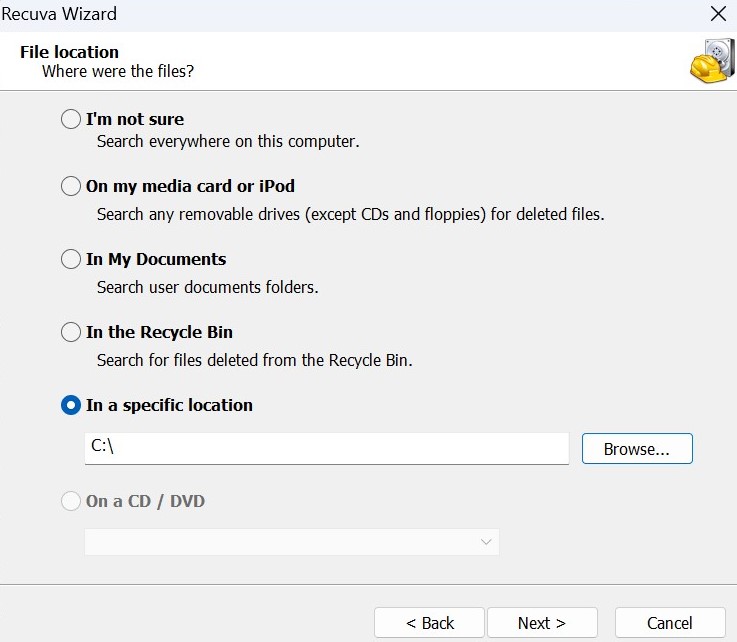Choose "On my media card or iPod"
This screenshot has height=642, width=737.
click(71, 186)
